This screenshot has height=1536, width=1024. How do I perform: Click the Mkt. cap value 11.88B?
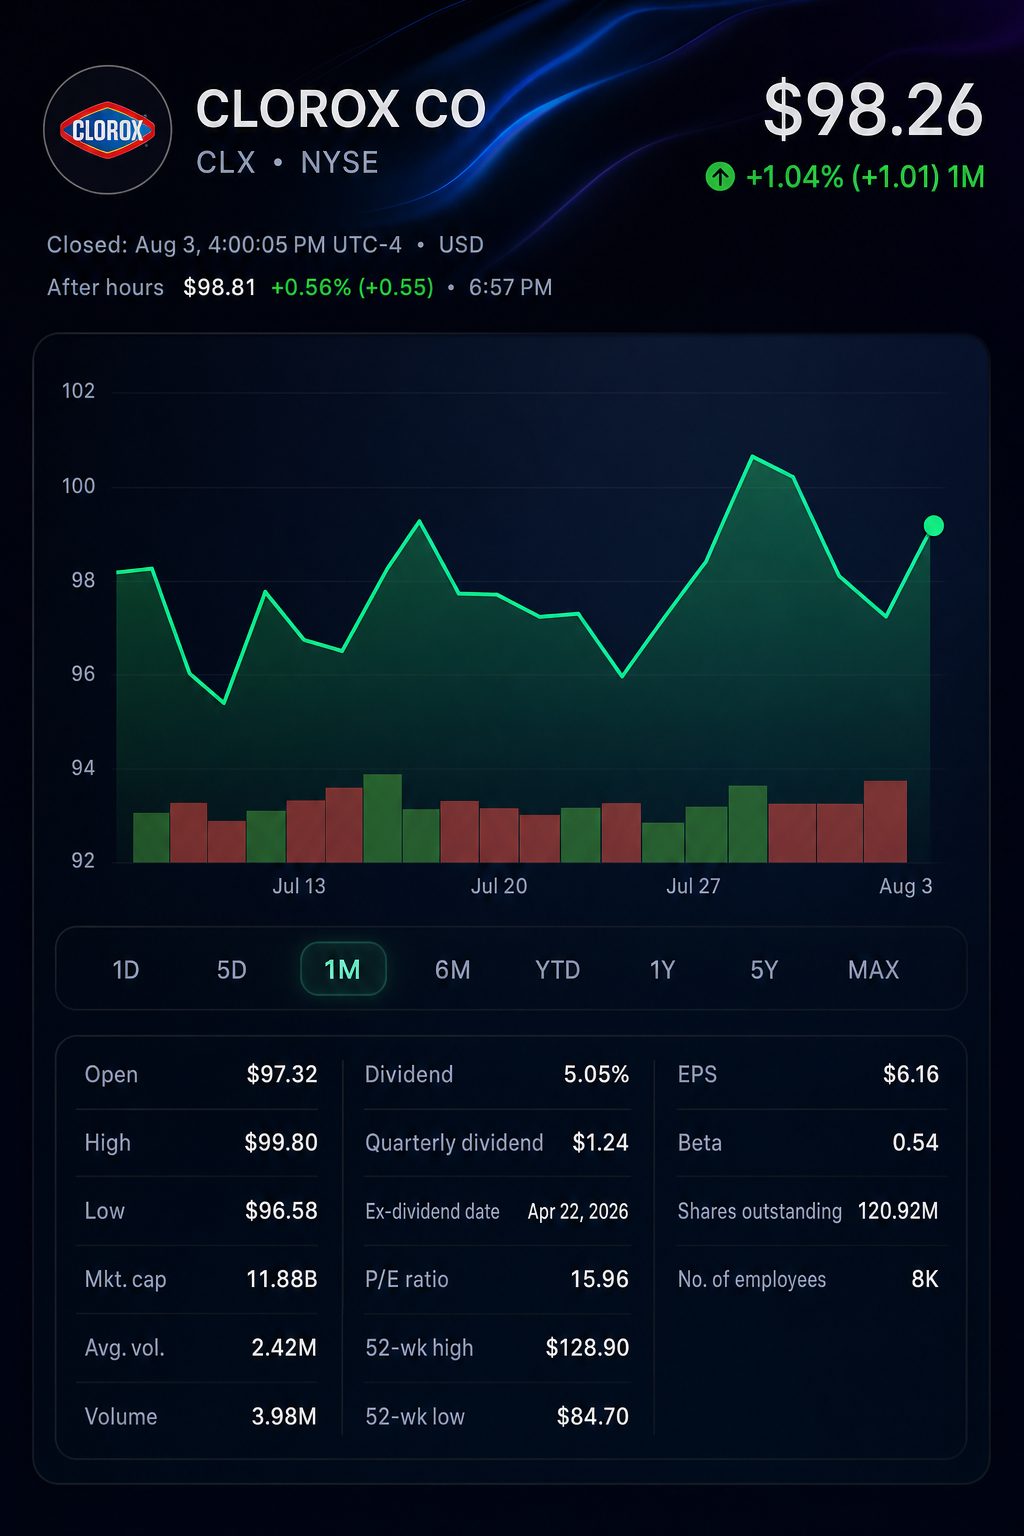click(x=282, y=1279)
